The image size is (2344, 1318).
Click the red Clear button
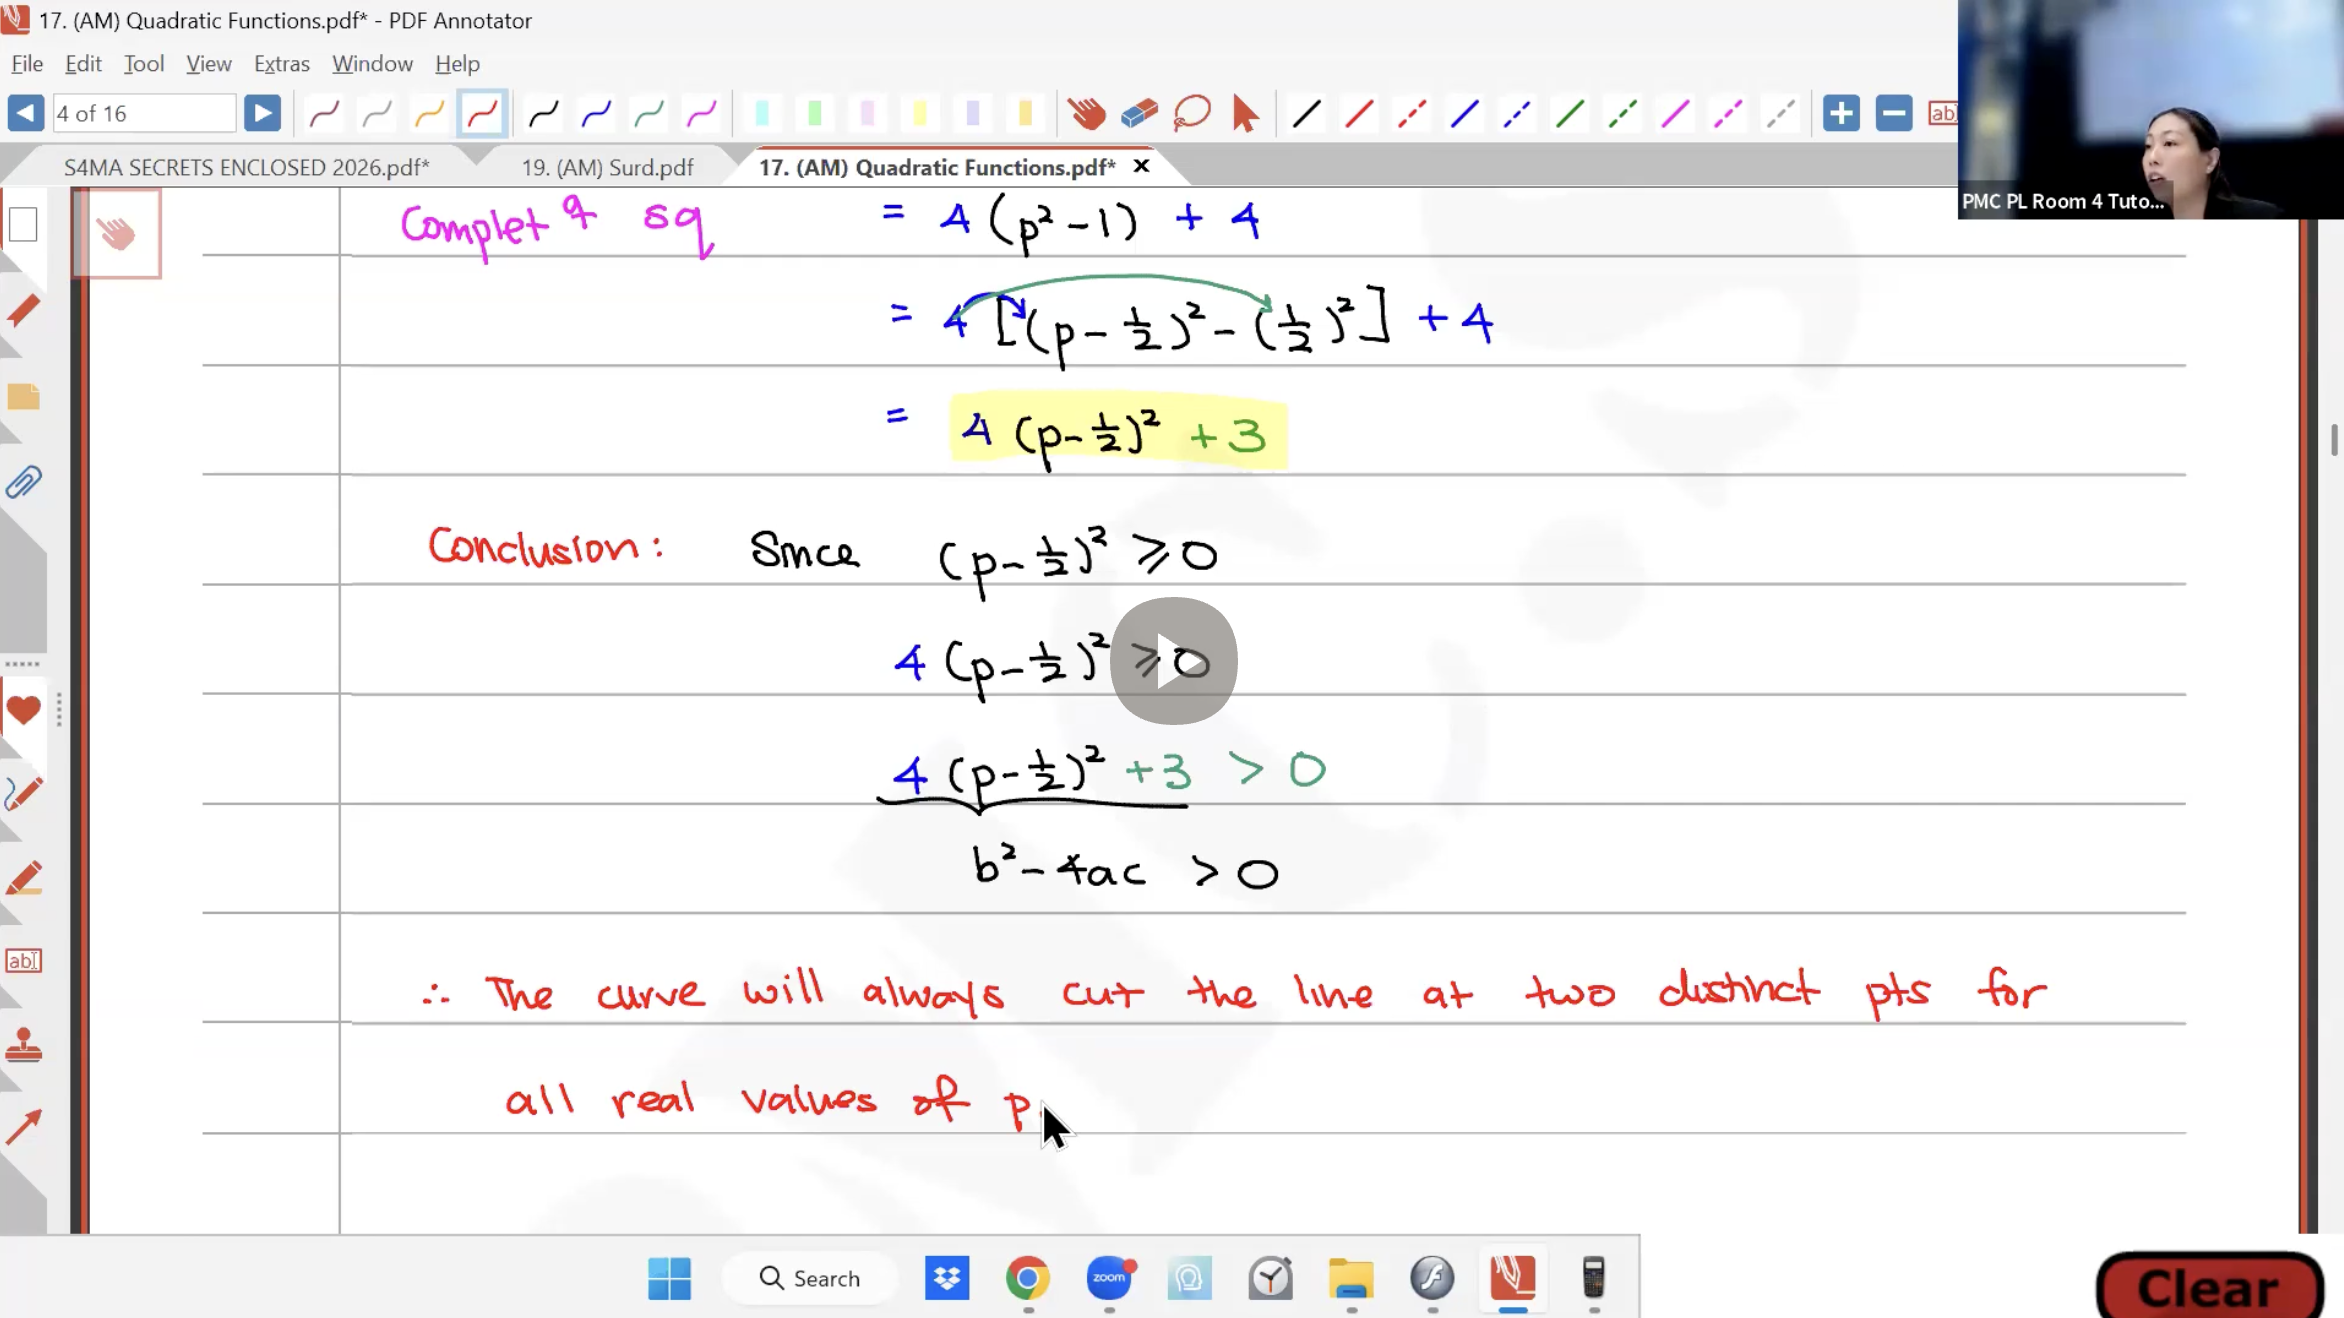point(2209,1288)
